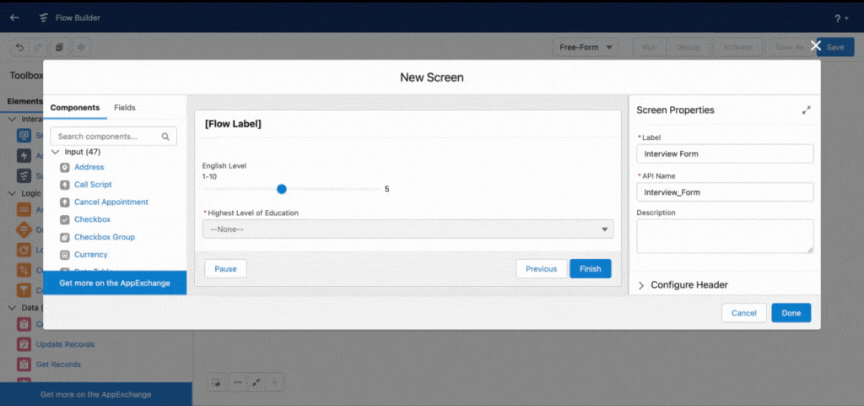Click the English Level slider handle

click(282, 189)
